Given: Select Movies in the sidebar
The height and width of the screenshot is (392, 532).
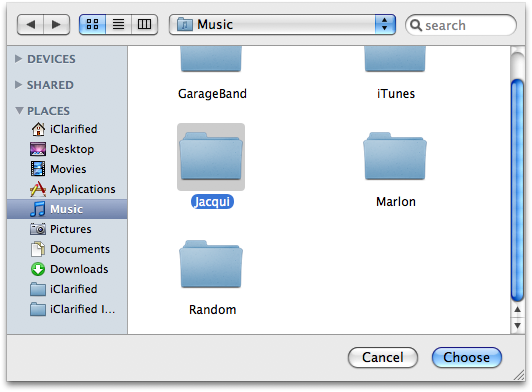Looking at the screenshot, I should pyautogui.click(x=58, y=169).
